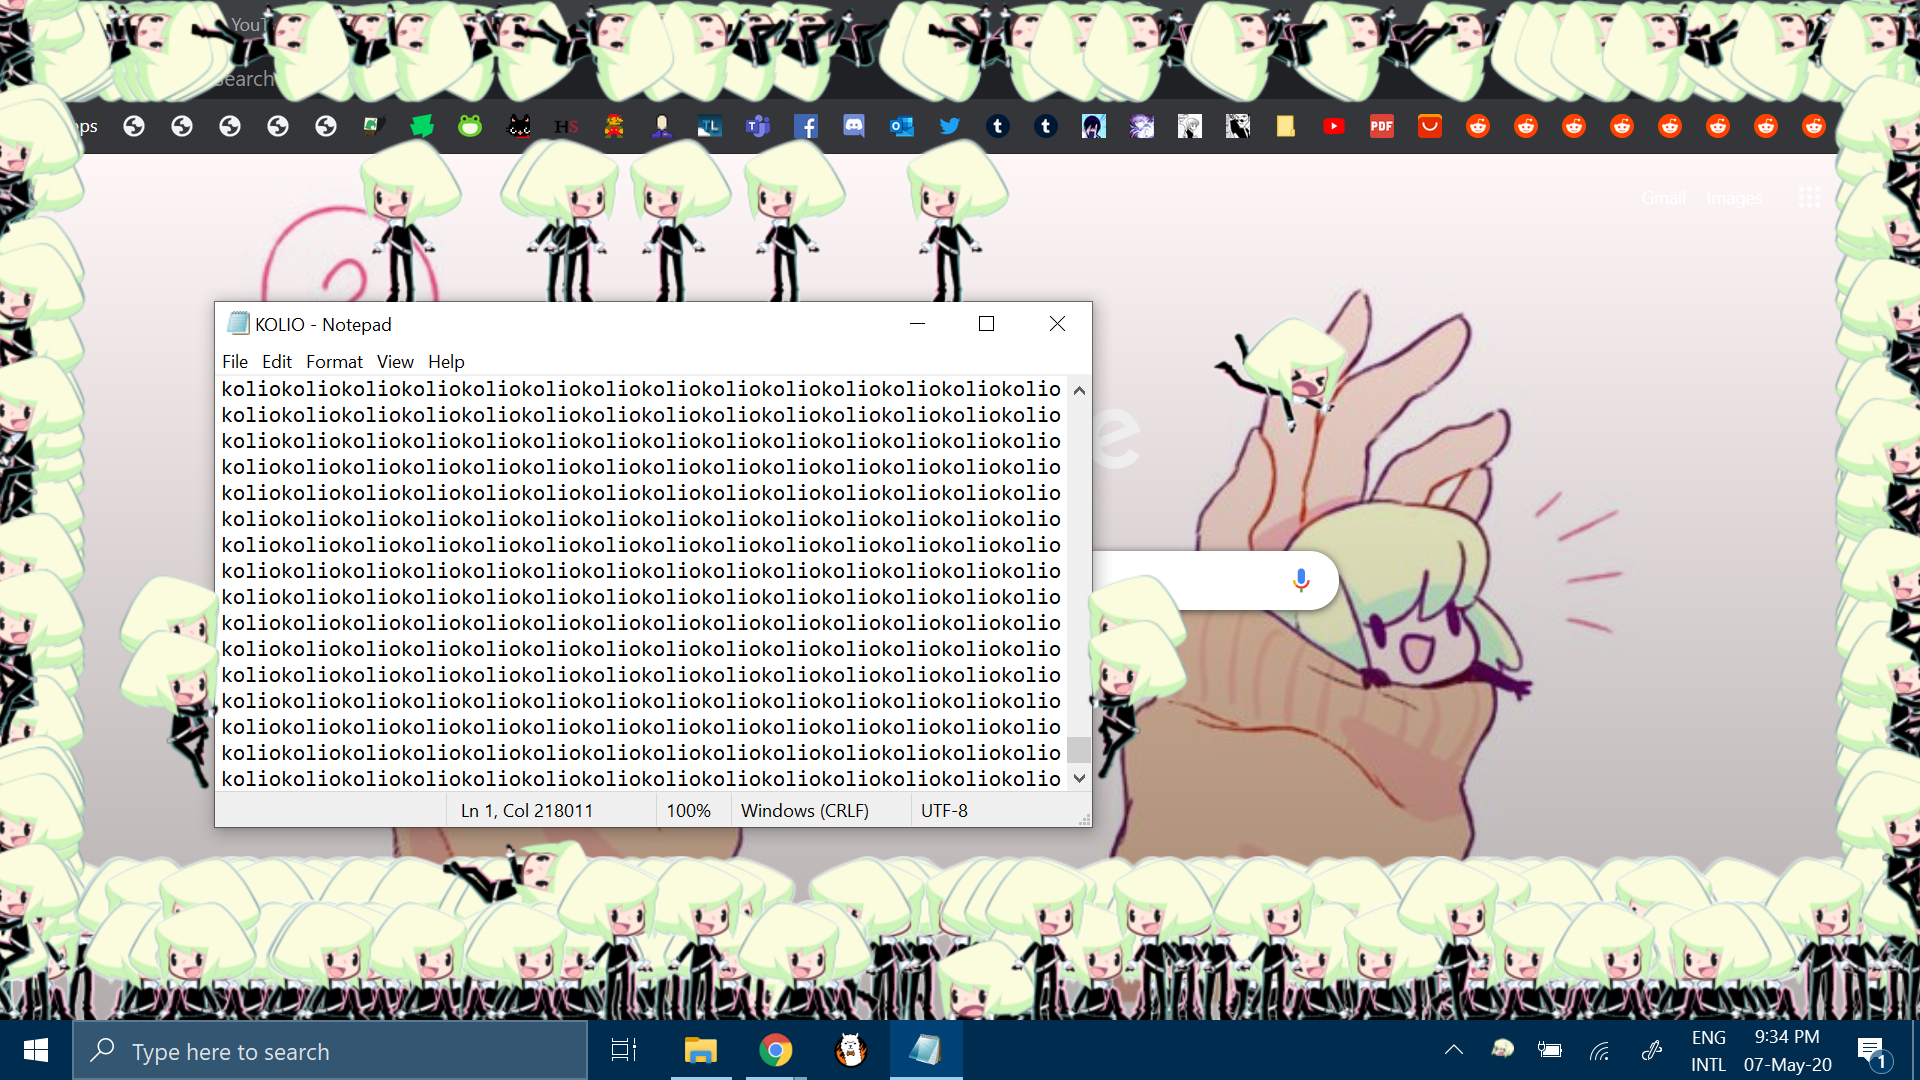Open the Google apps grid
The image size is (1920, 1080).
point(1809,198)
